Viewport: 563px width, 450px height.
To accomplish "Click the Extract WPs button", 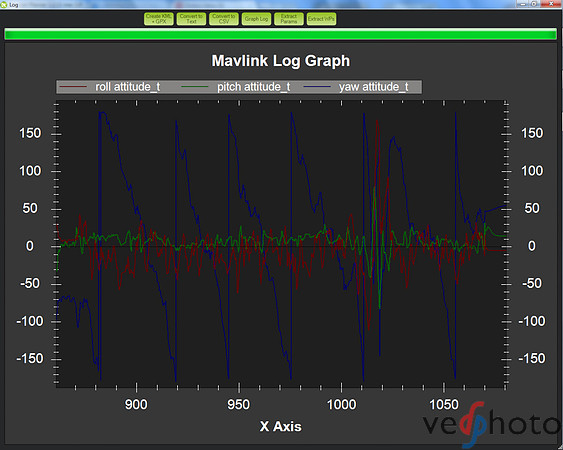I will (321, 19).
